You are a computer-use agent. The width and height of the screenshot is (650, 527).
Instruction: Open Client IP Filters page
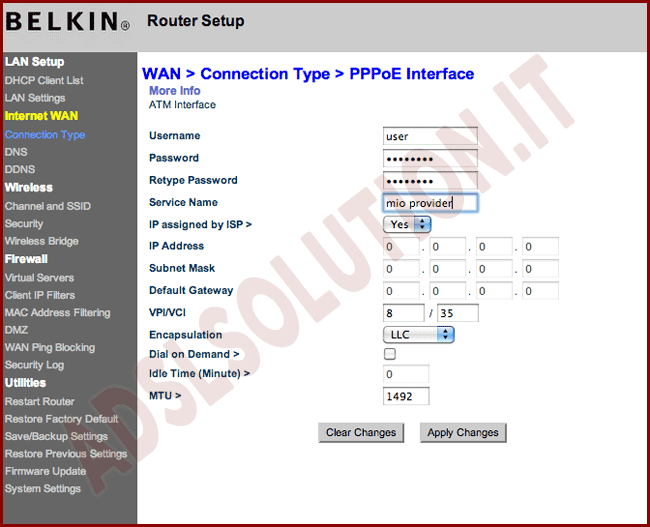pos(40,295)
